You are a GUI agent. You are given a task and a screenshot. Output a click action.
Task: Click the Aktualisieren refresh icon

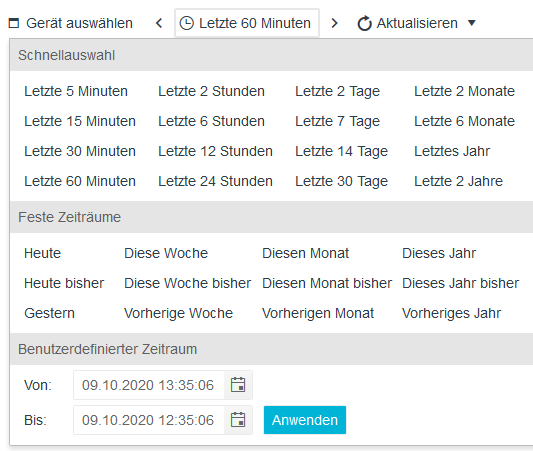[x=364, y=23]
